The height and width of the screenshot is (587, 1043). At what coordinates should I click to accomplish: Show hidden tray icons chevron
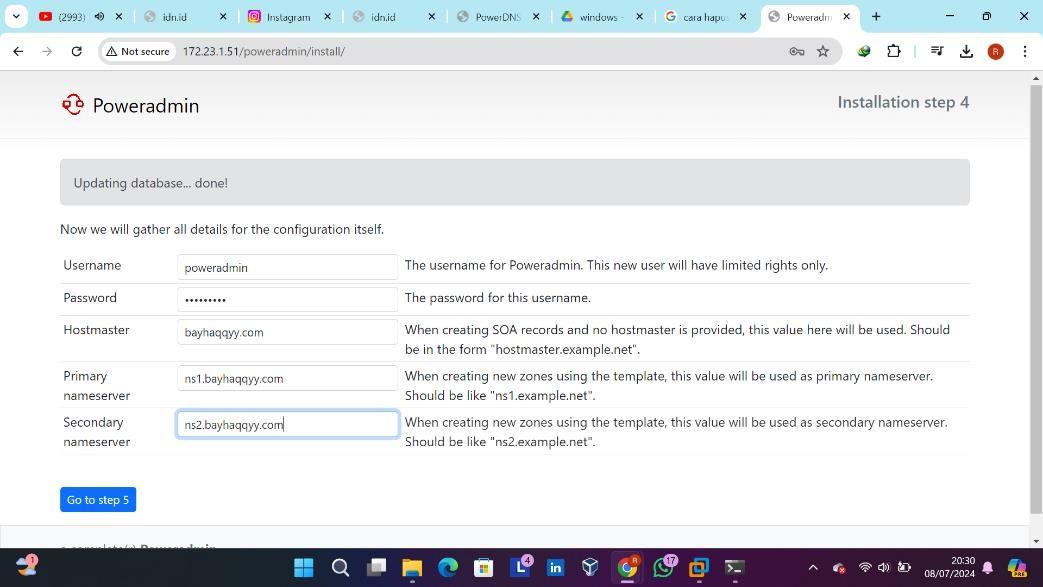pos(813,568)
